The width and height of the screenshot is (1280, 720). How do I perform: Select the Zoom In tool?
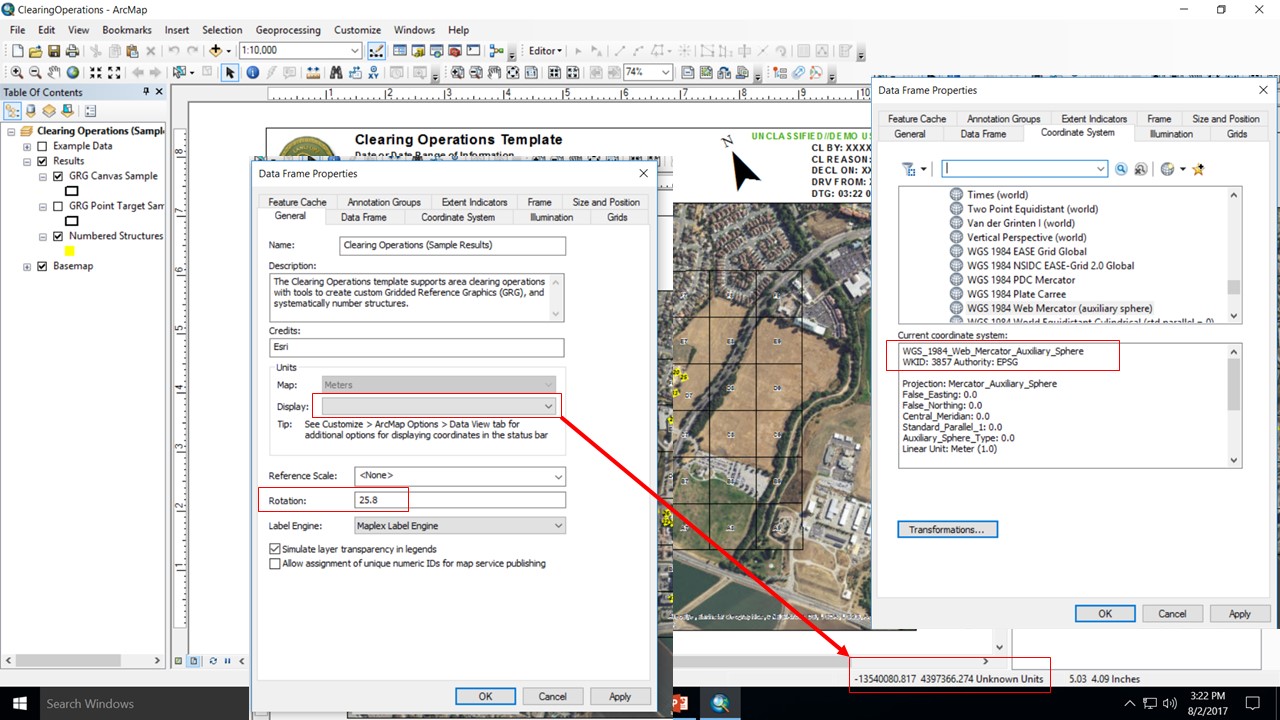coord(17,72)
